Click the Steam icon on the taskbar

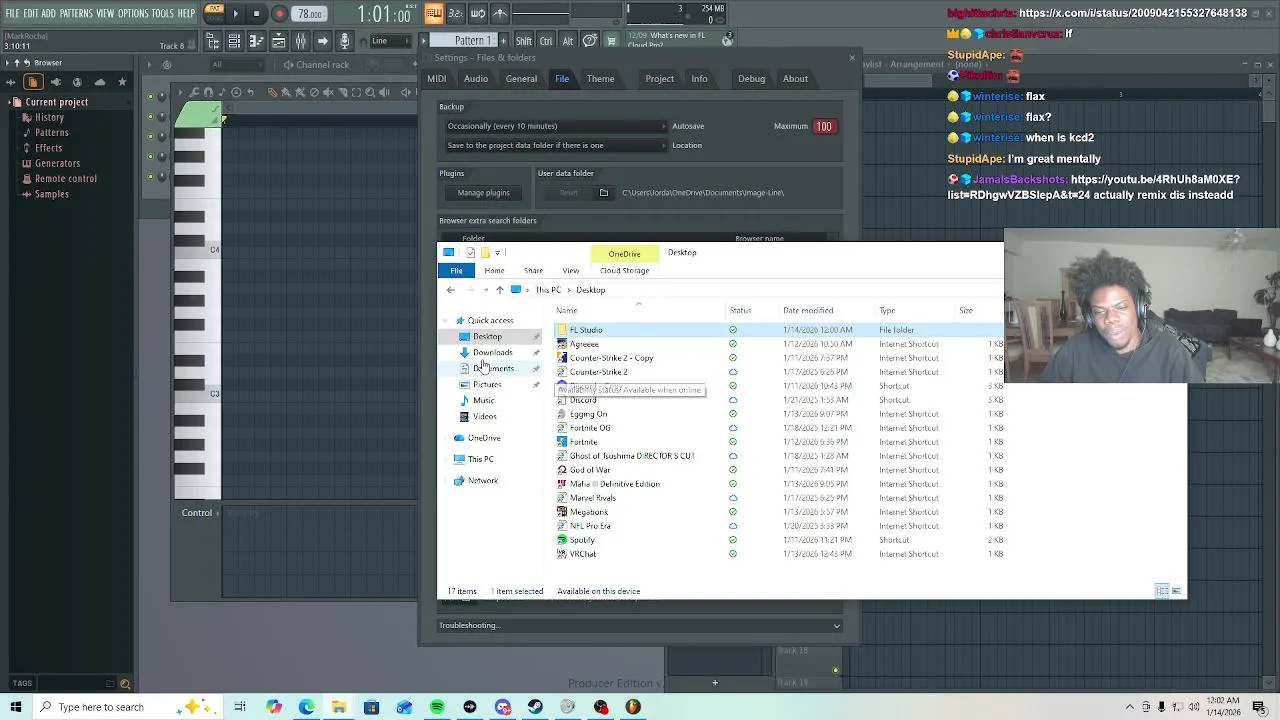tap(535, 707)
